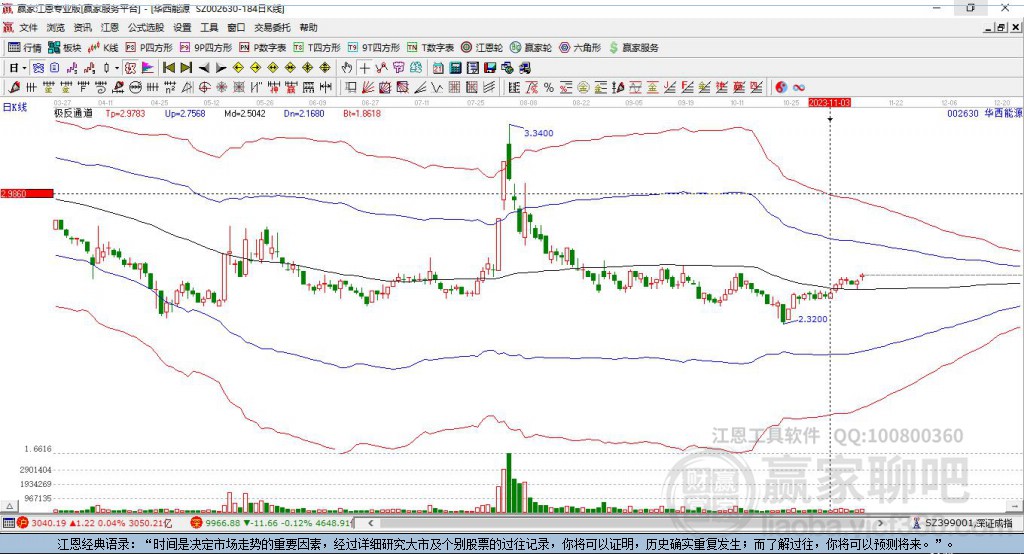Expand the 日 period dropdown
The image size is (1024, 554).
pyautogui.click(x=24, y=68)
